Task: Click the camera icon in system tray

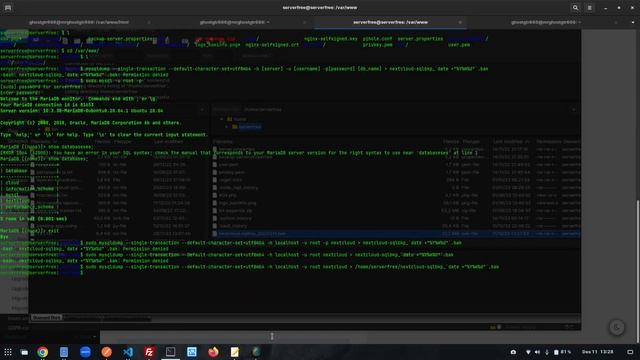Action: (x=513, y=352)
